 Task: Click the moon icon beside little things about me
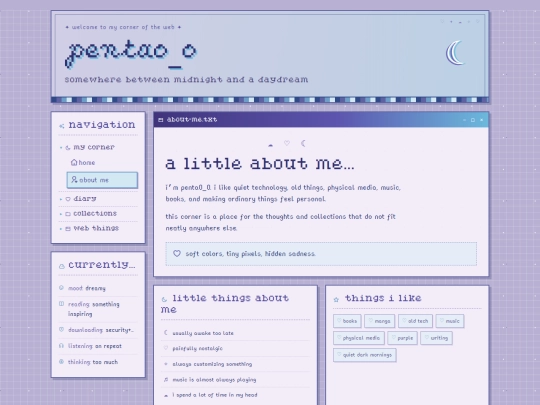164,299
